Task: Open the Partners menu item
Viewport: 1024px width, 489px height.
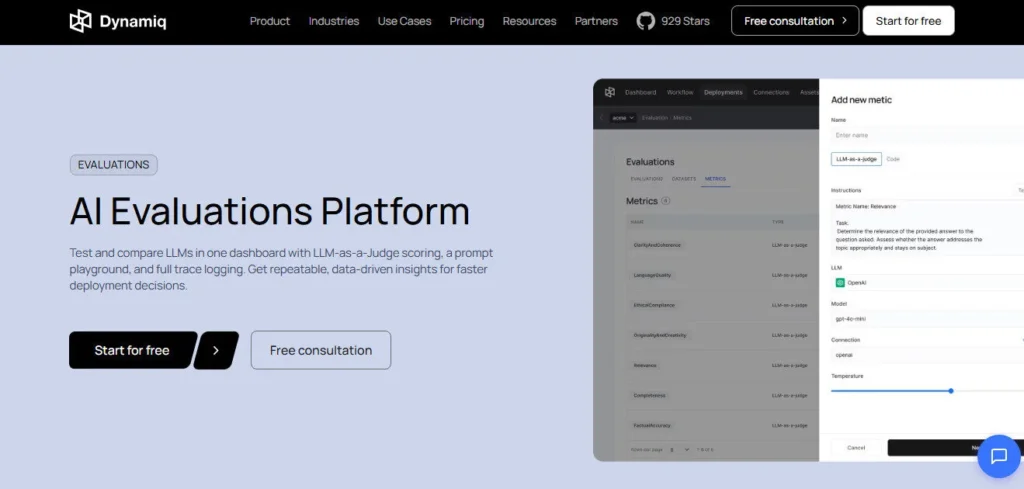Action: click(x=596, y=21)
